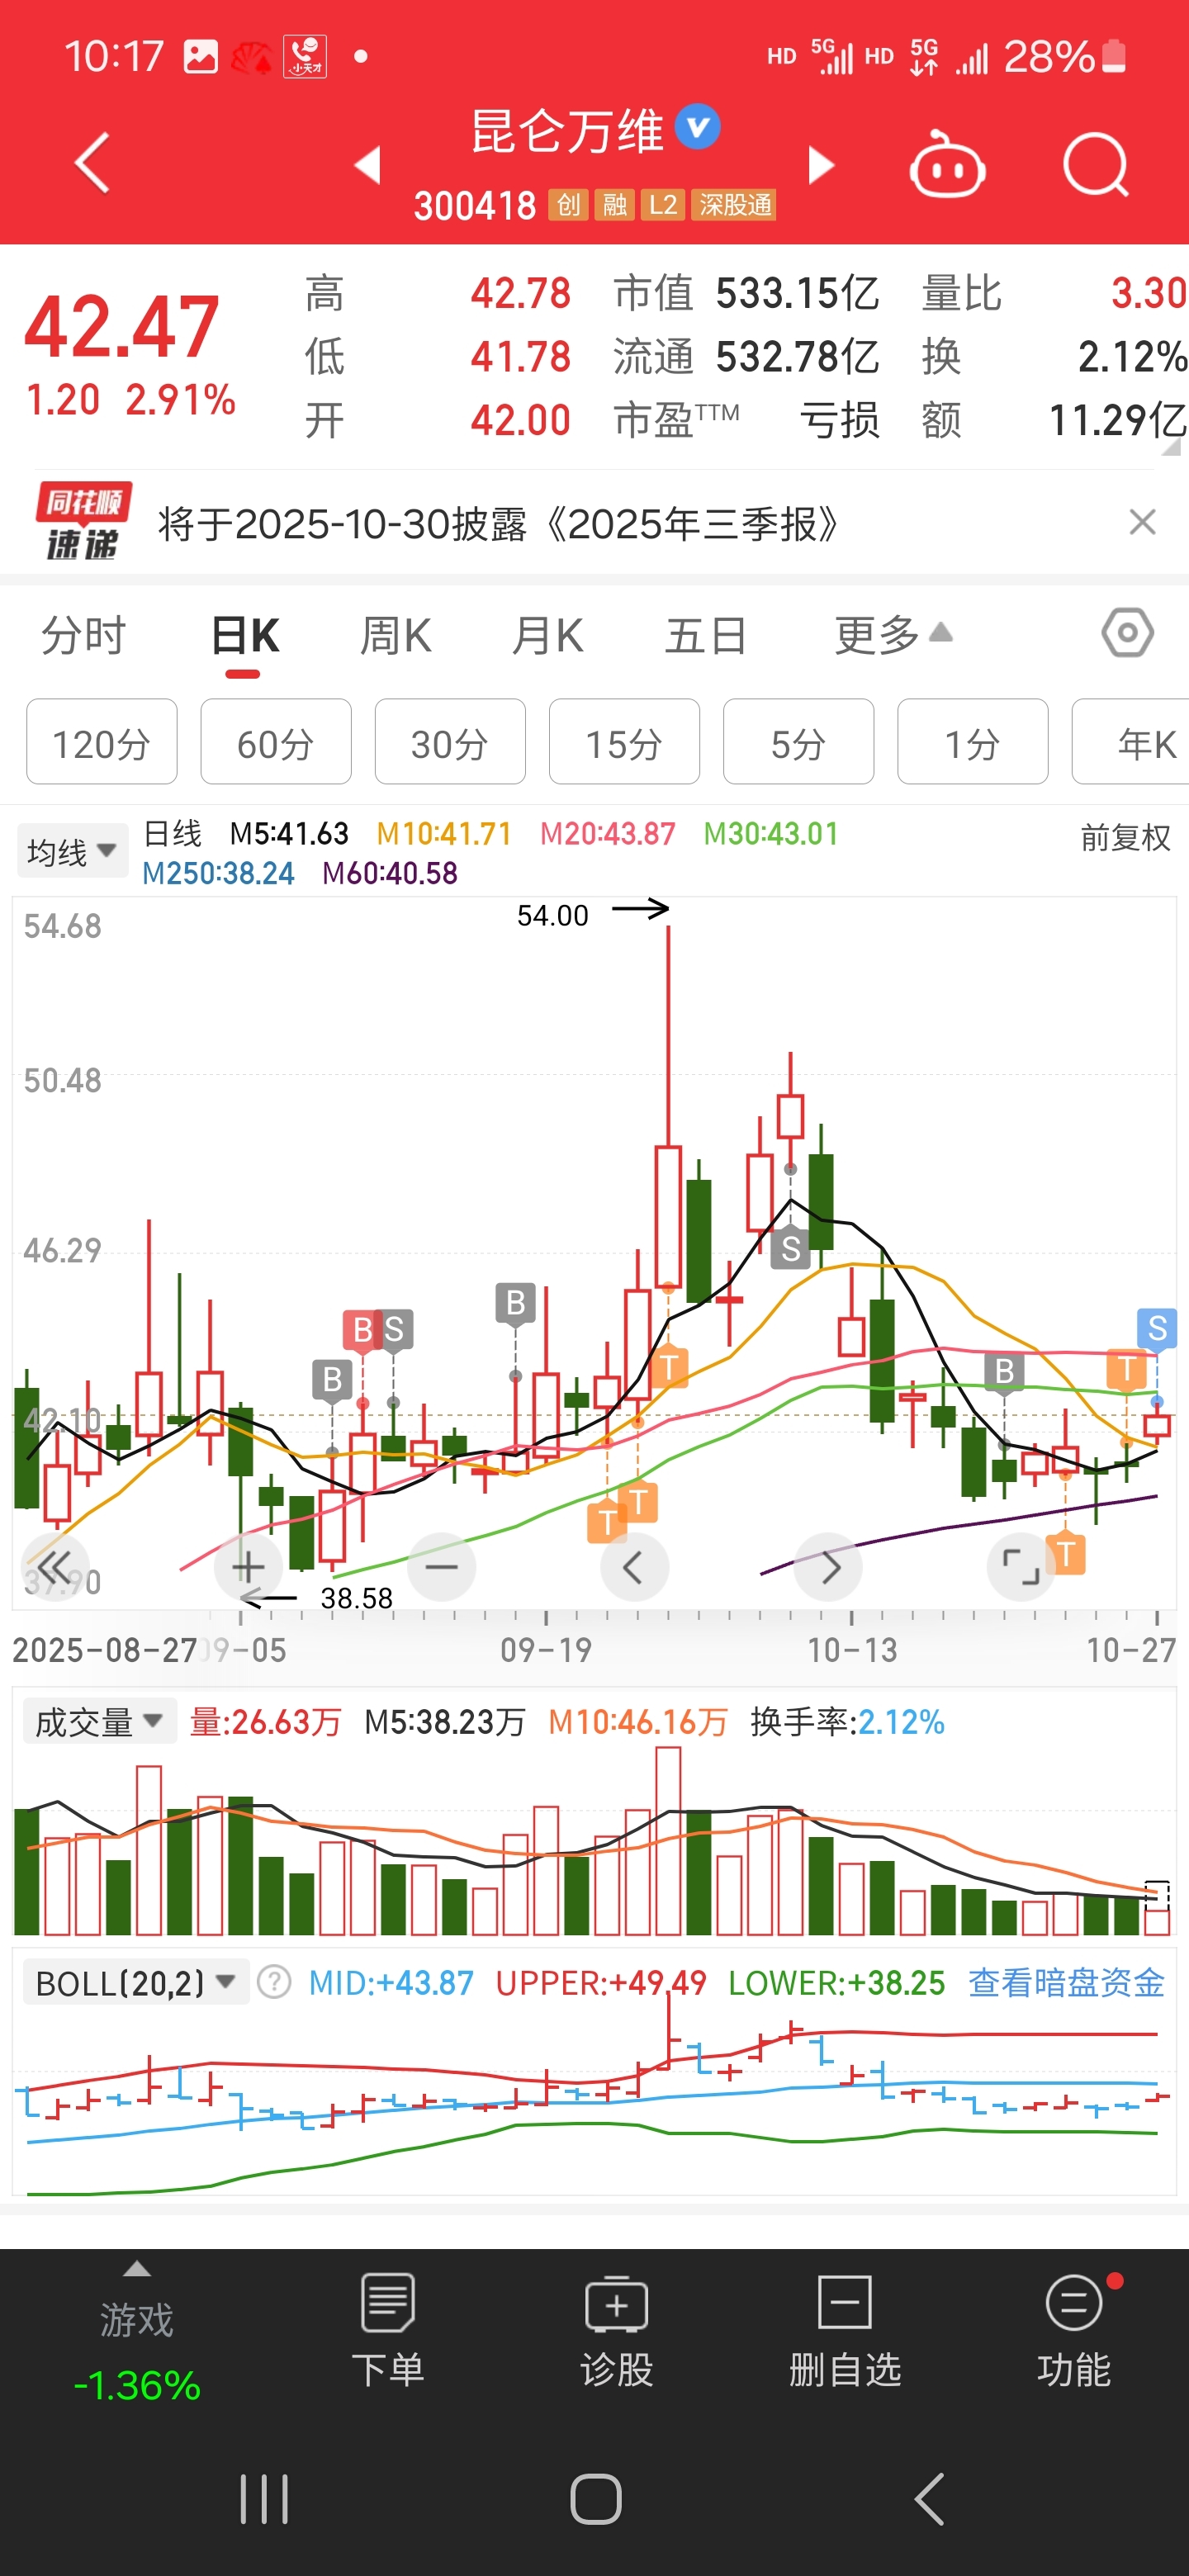
Task: Tap 换手率 2.12% label
Action: [847, 1721]
